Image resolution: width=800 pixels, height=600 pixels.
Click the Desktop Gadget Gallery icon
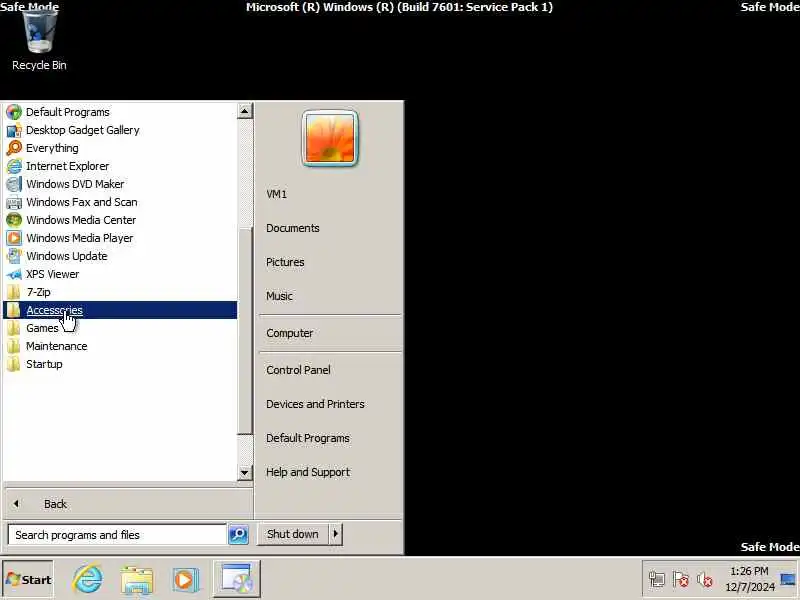pyautogui.click(x=14, y=130)
